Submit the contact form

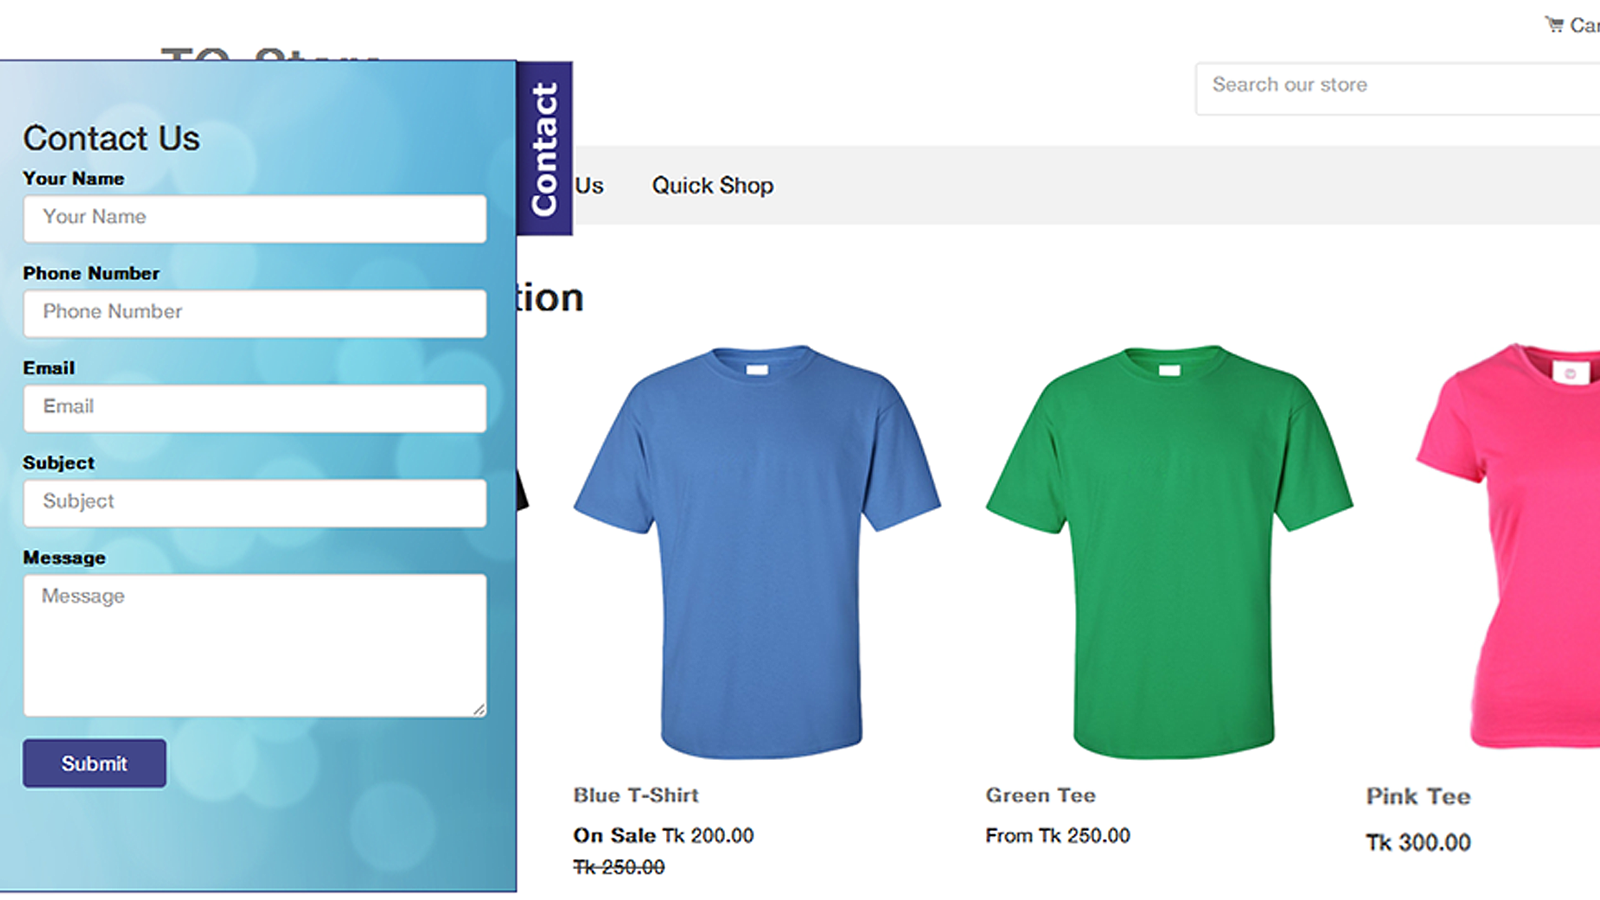point(95,763)
